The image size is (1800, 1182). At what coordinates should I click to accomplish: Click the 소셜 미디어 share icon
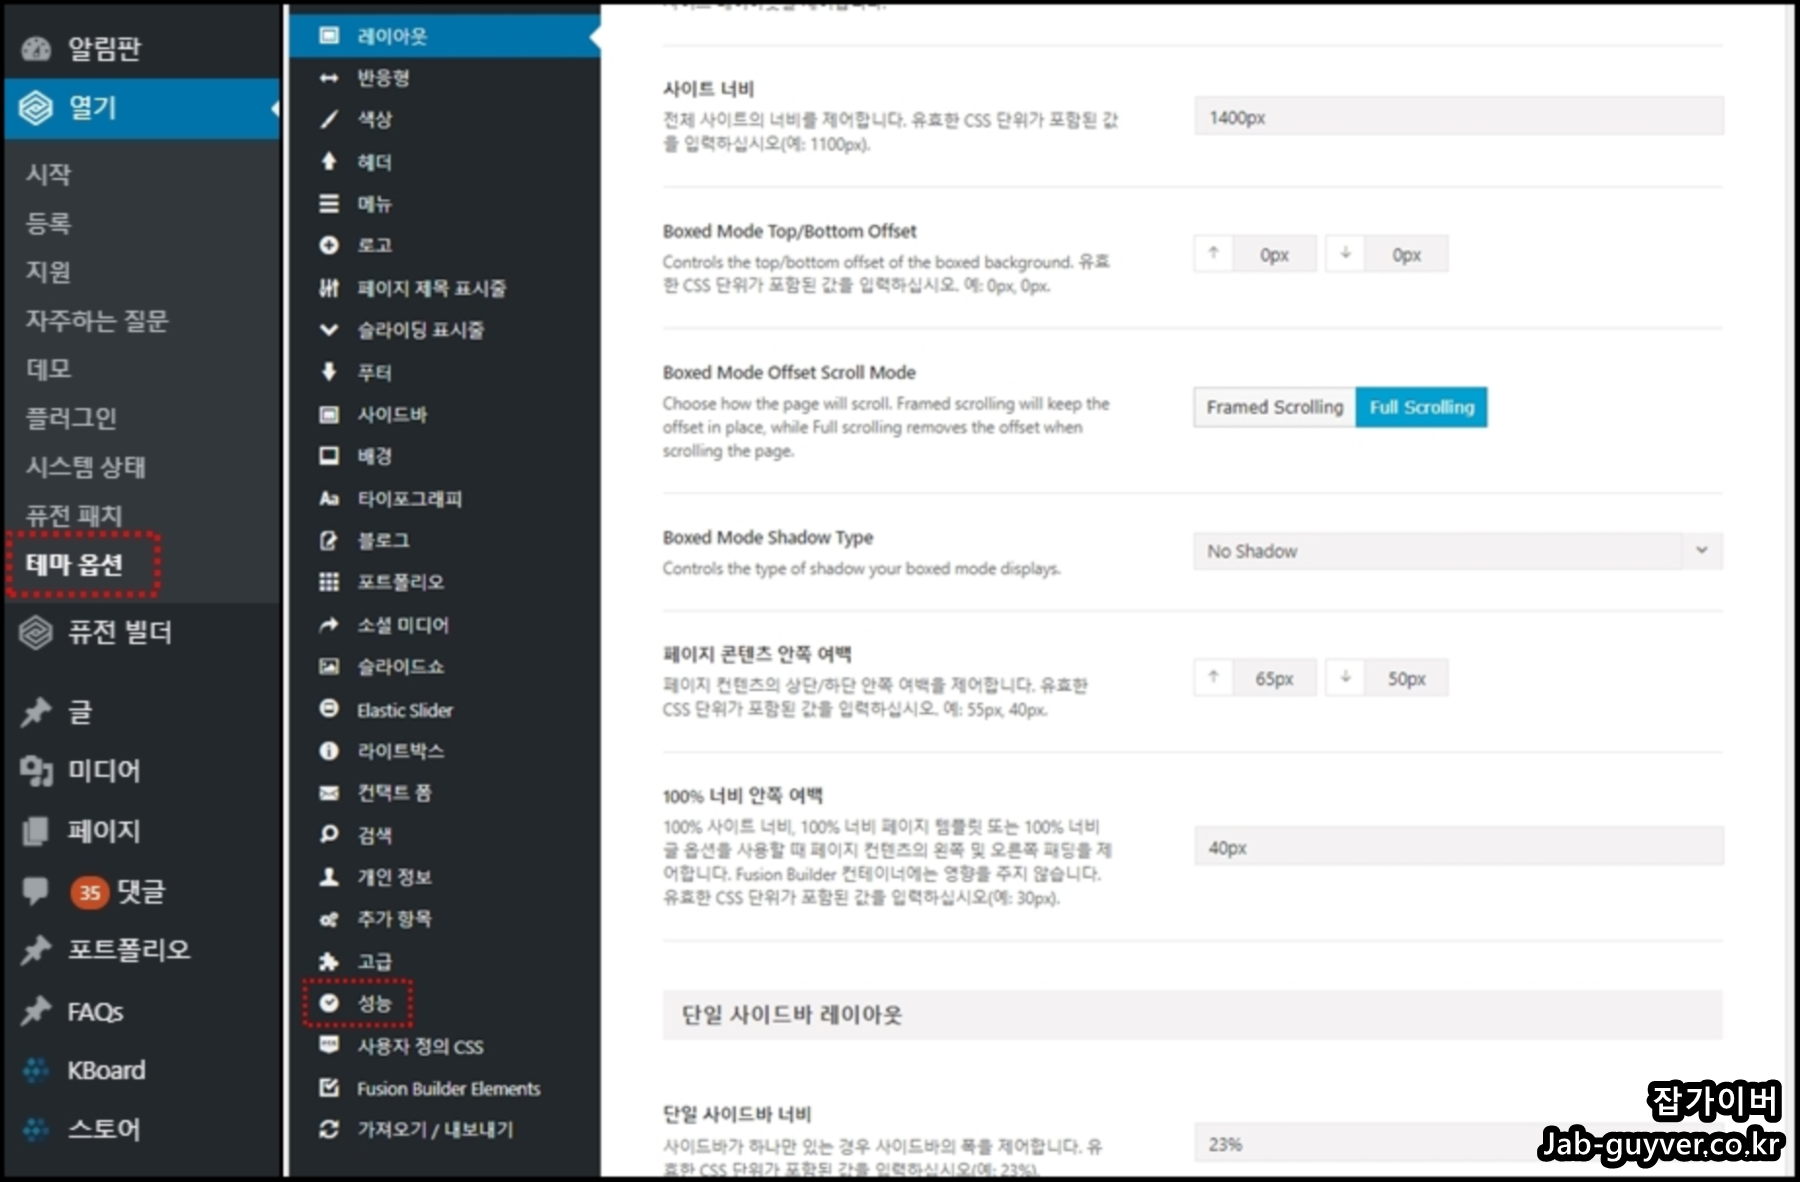(329, 625)
